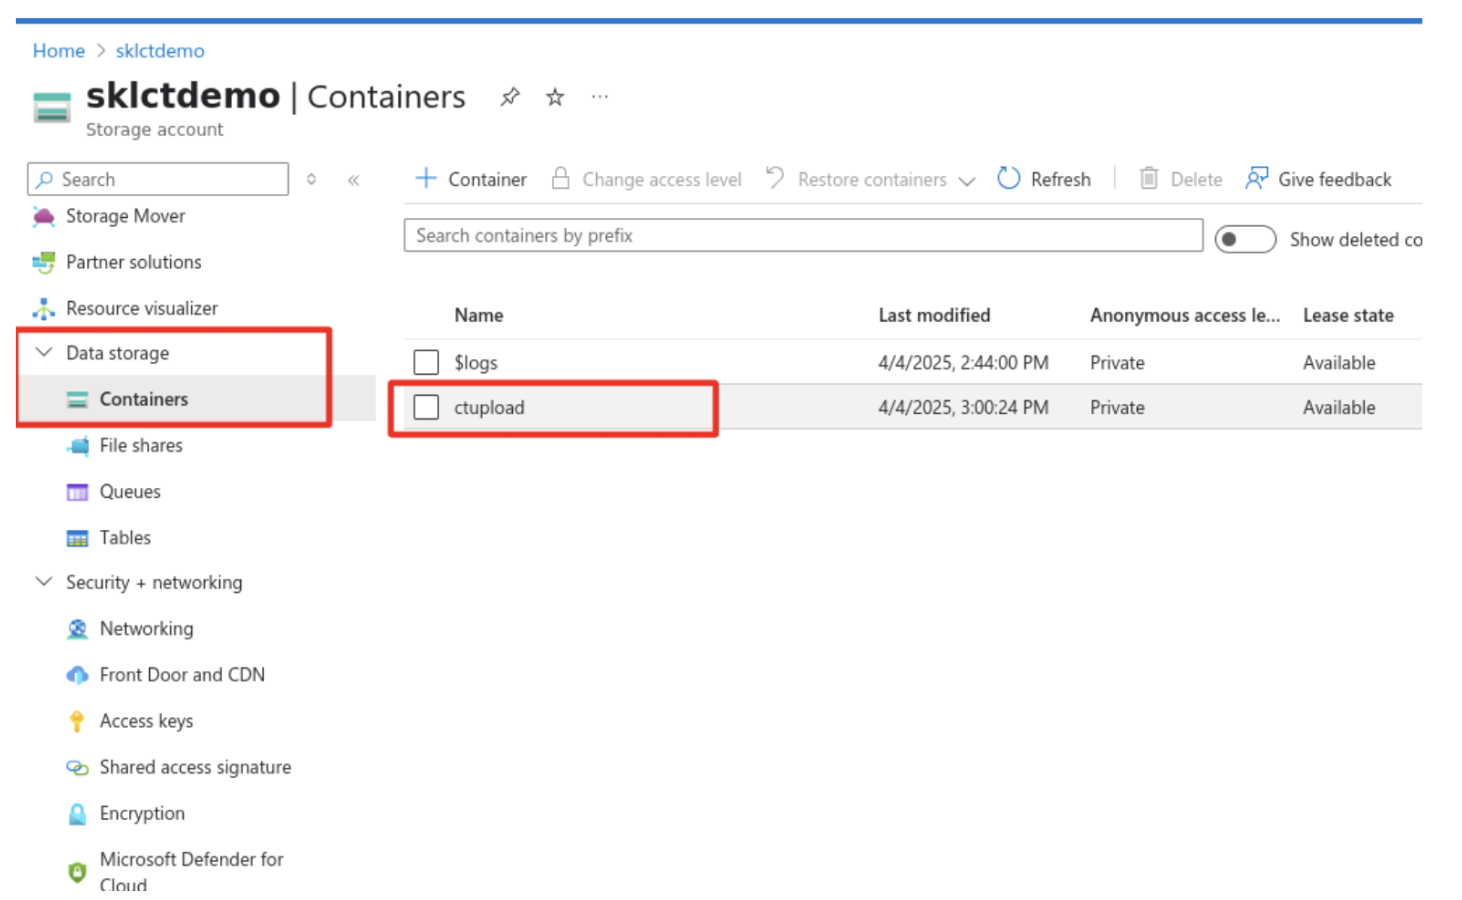
Task: Click the trash can Delete icon
Action: pyautogui.click(x=1149, y=178)
